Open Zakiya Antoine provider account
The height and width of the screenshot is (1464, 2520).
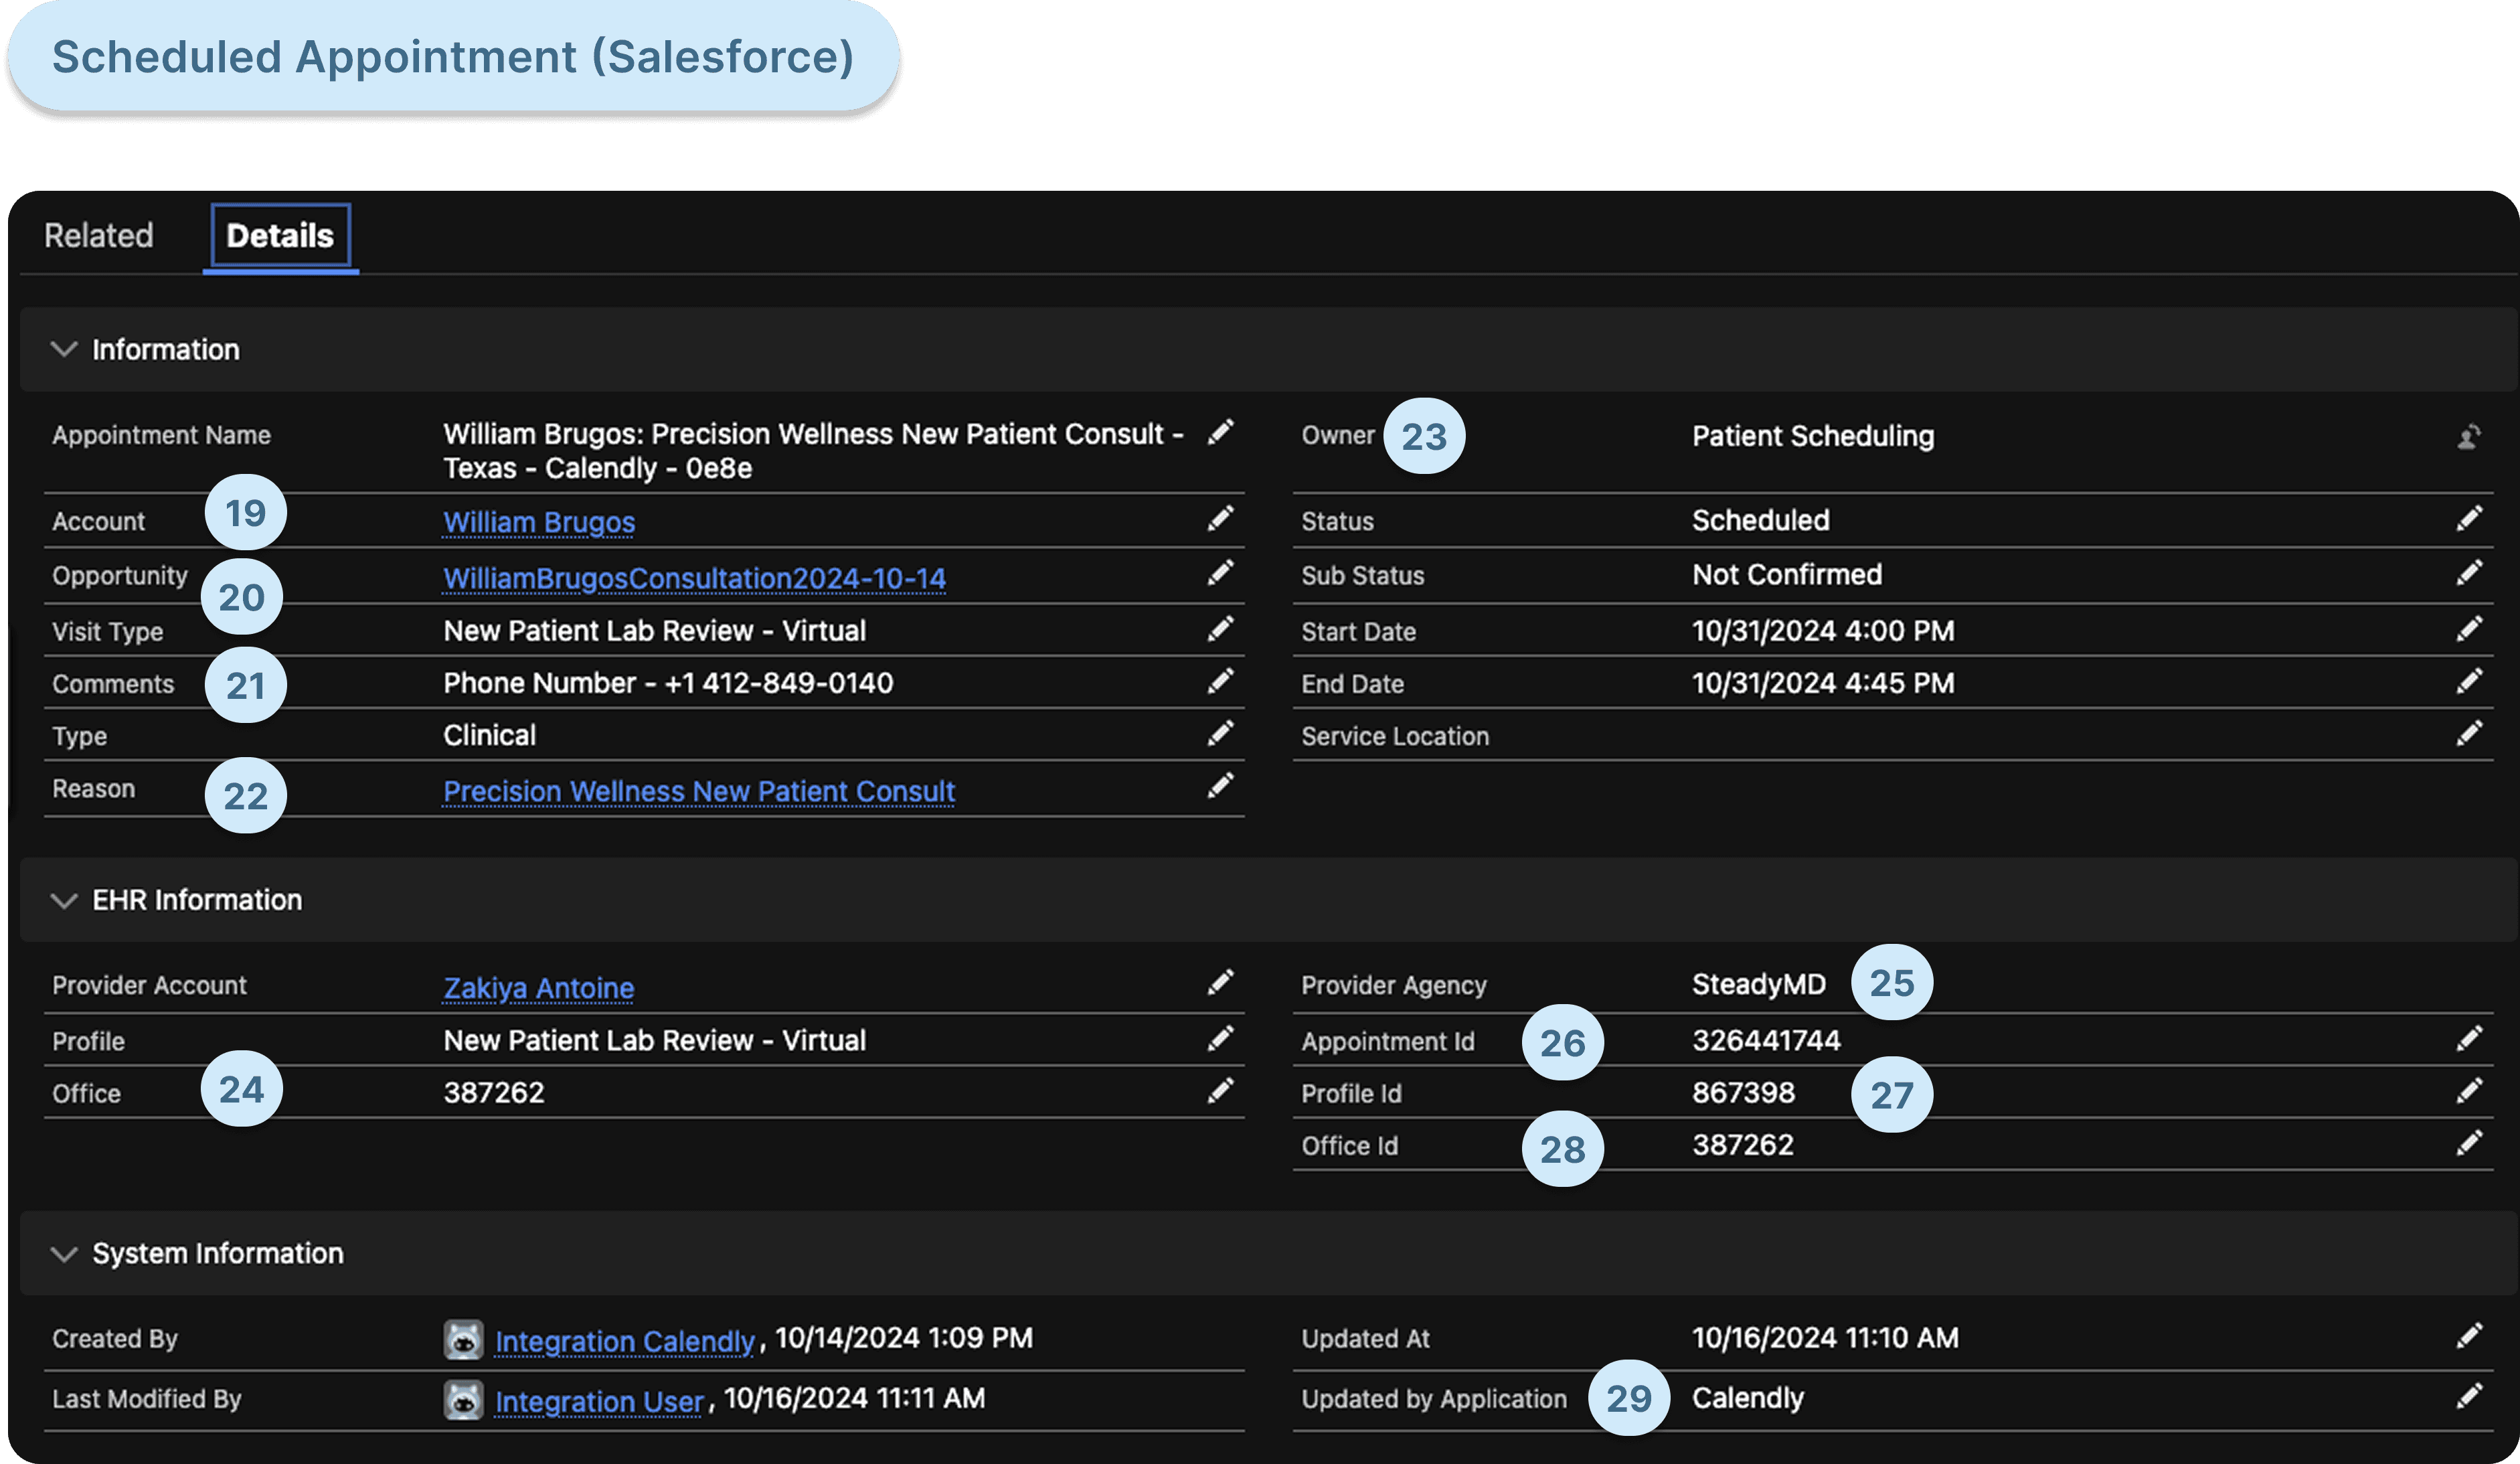(538, 987)
